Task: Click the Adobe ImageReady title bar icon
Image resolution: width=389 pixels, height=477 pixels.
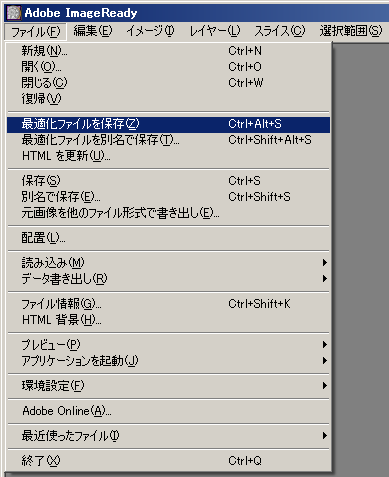Action: point(14,13)
